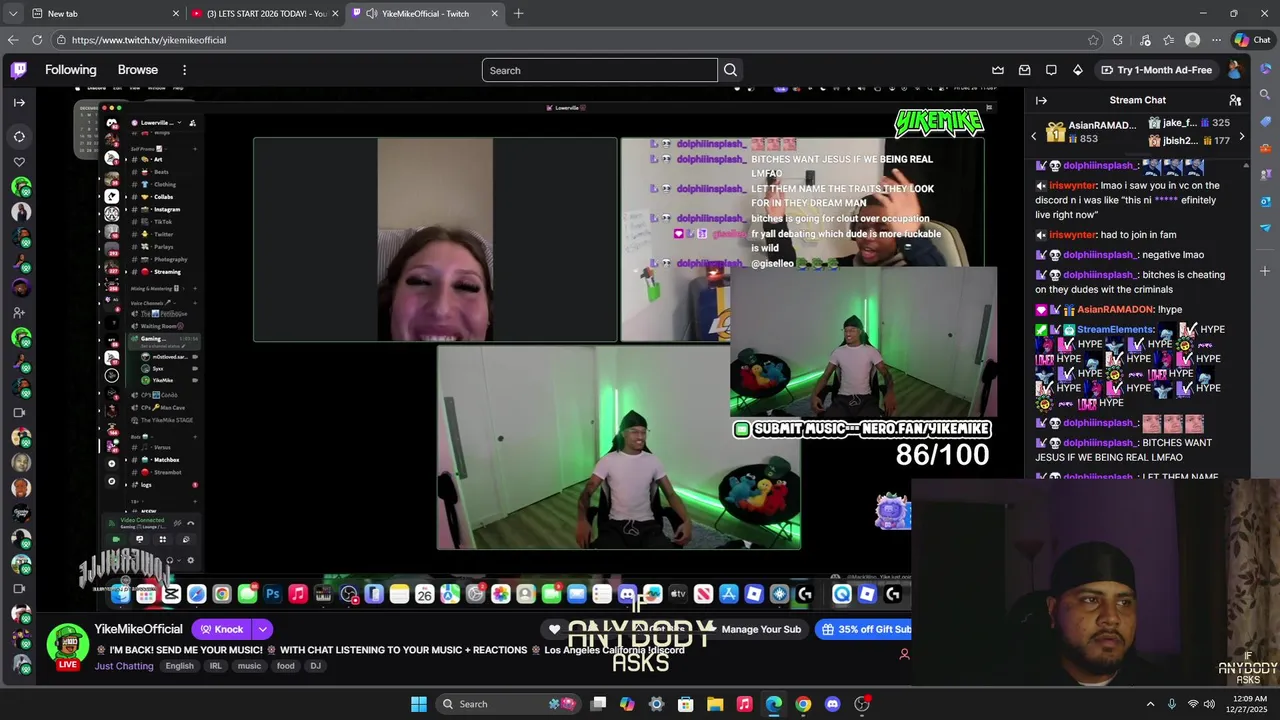
Task: Click the magnifier search button
Action: click(x=730, y=70)
